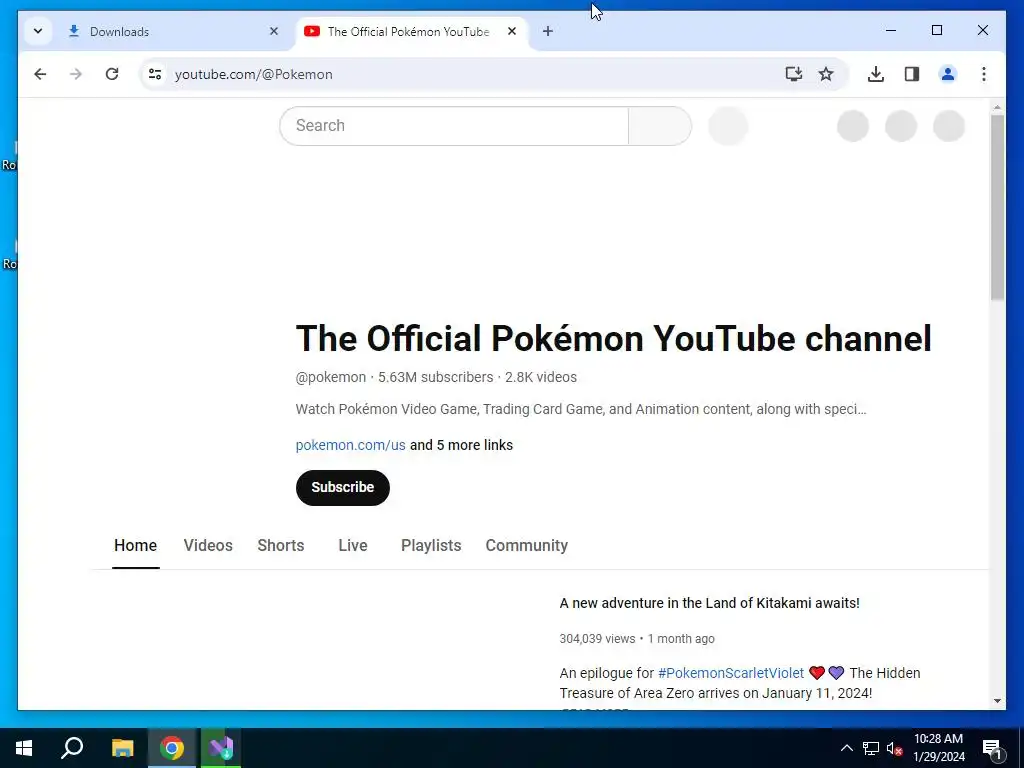Open video 'A new adventure in the Land of Kitakami awaits!'
1024x768 pixels.
click(x=709, y=603)
